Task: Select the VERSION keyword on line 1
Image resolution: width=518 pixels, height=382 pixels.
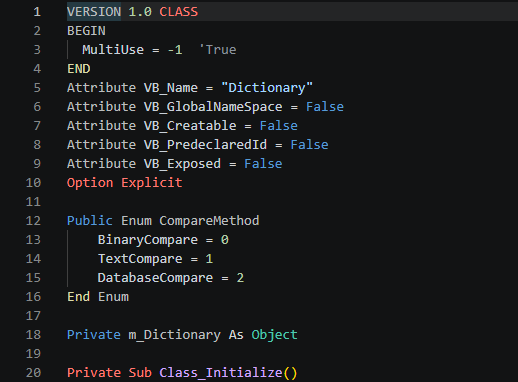Action: click(94, 12)
